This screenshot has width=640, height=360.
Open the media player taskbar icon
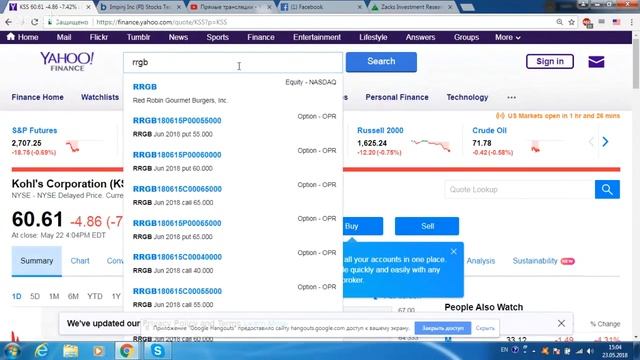pos(98,351)
